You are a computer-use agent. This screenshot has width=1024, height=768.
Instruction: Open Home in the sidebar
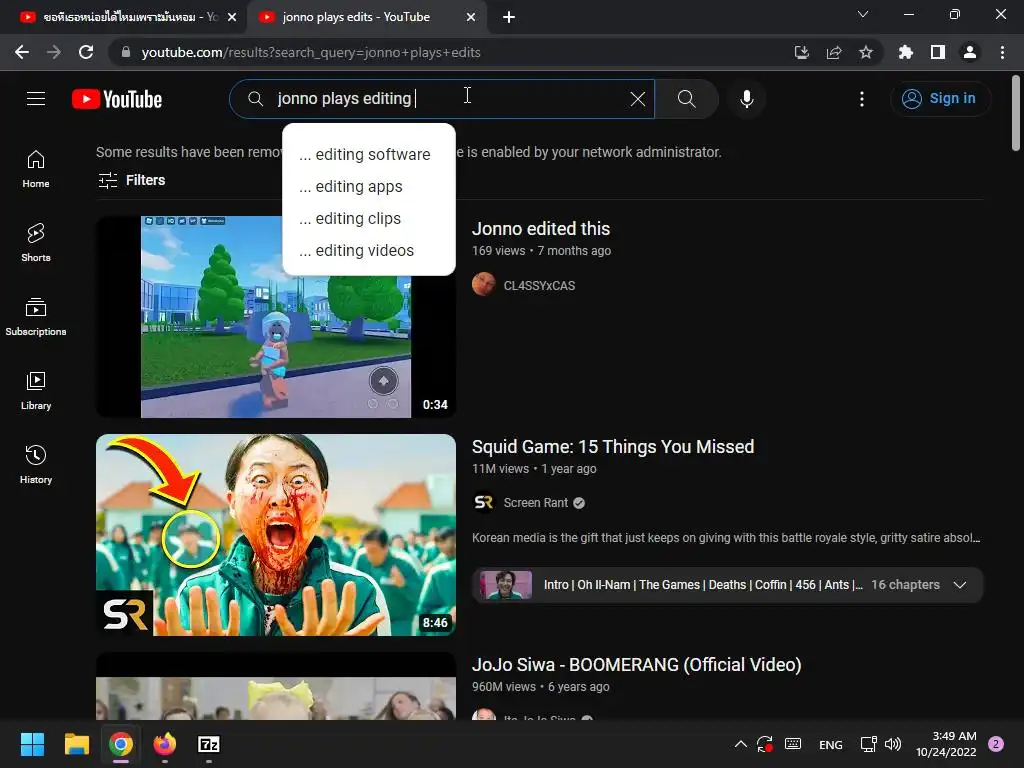pos(36,169)
